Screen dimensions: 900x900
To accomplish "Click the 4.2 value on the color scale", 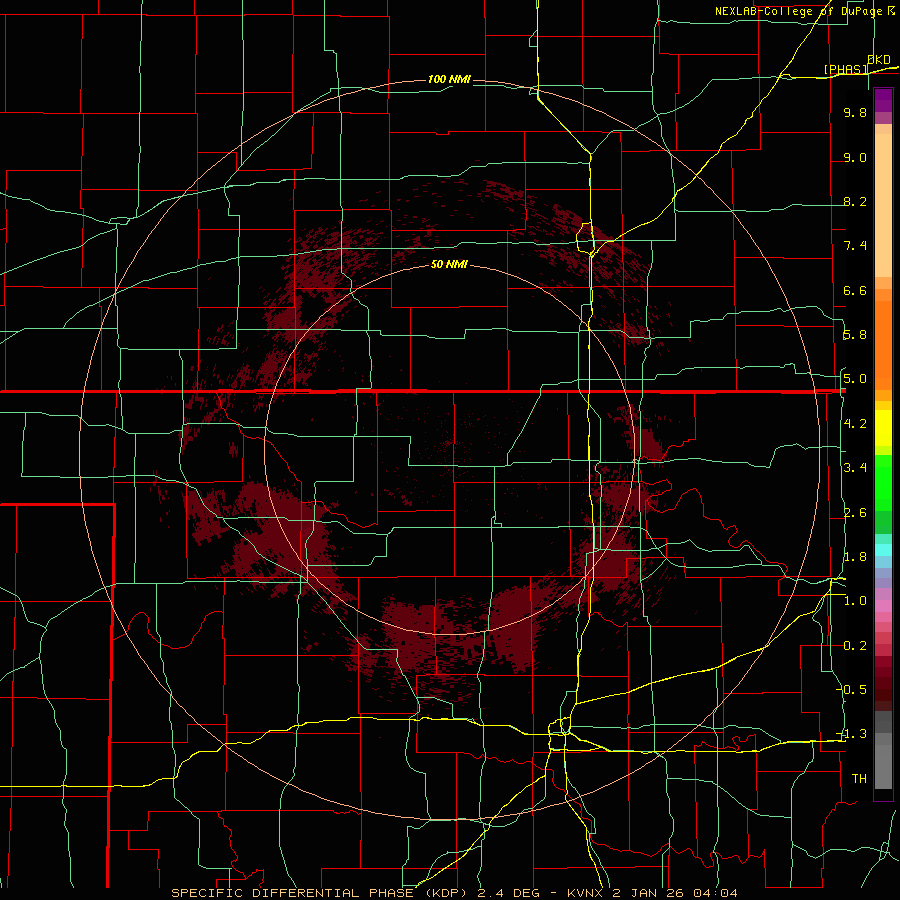I will [855, 424].
